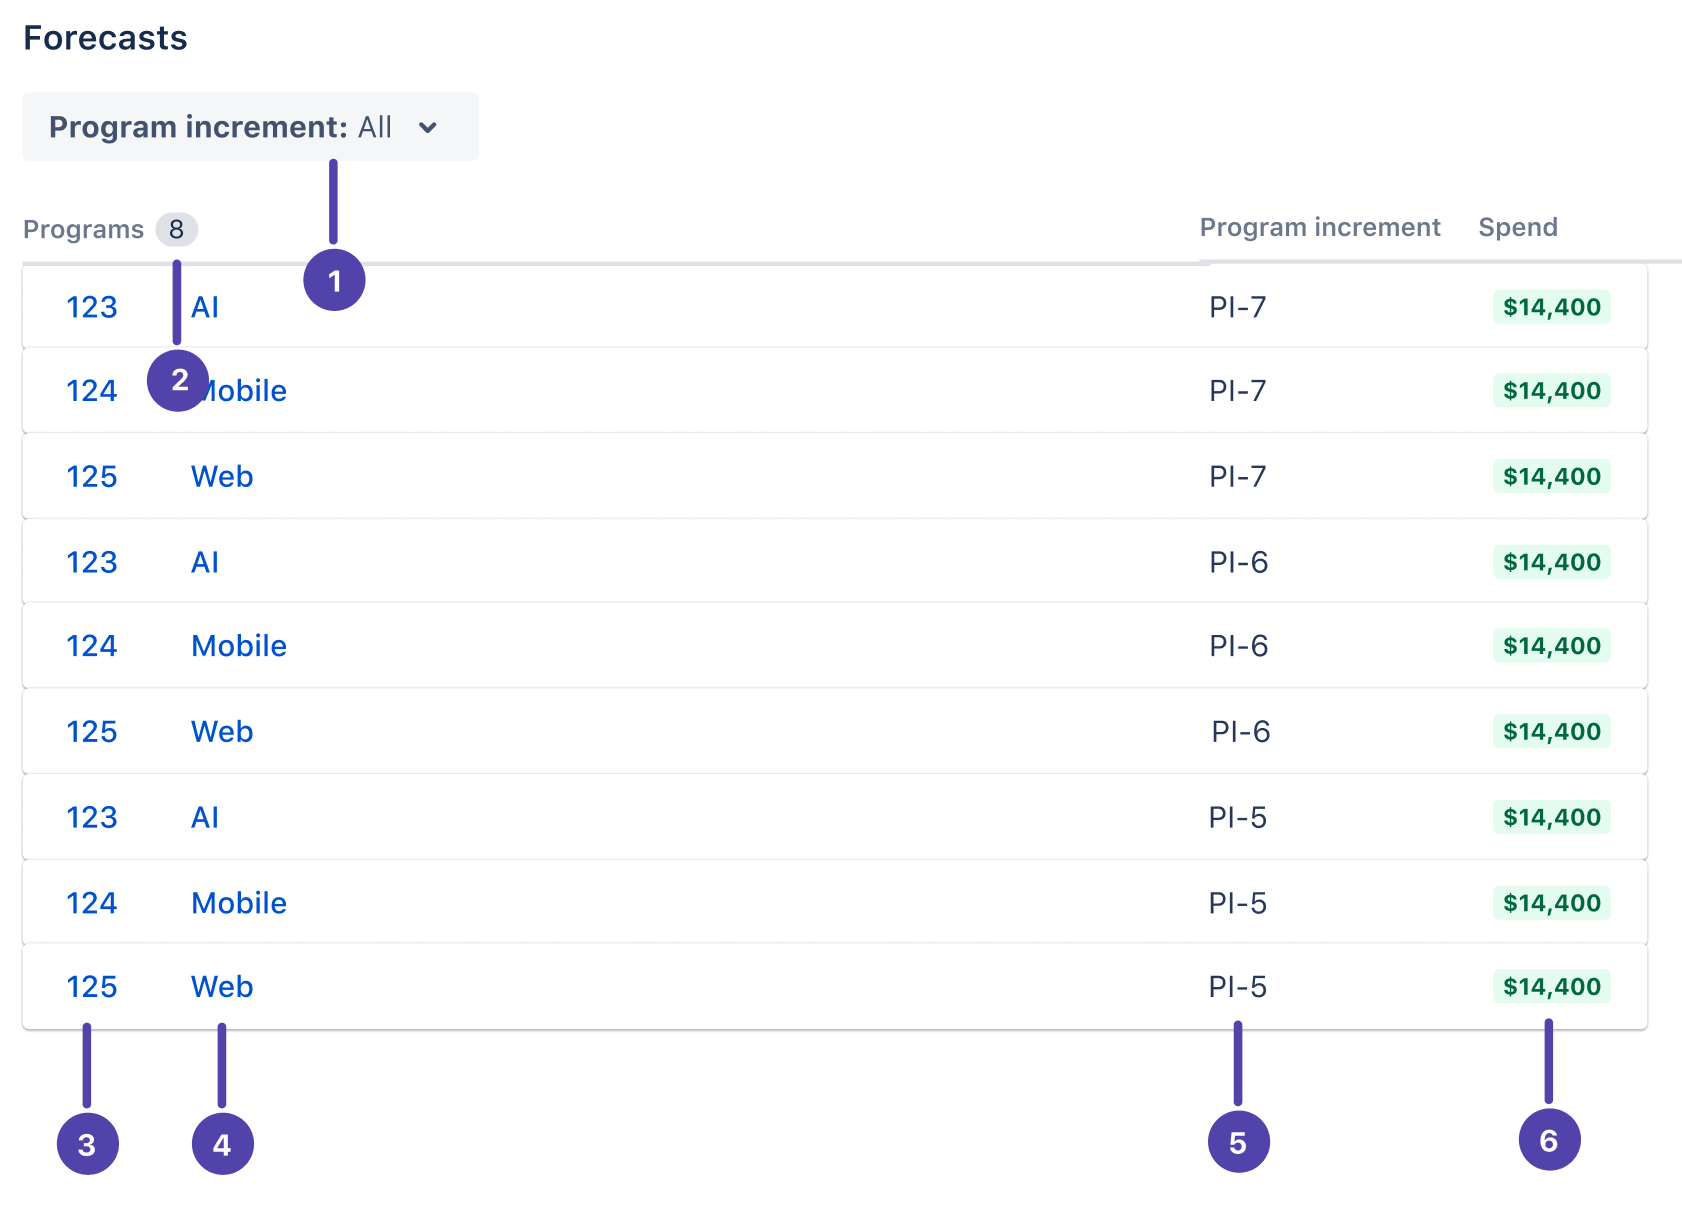Open the AI program link in PI-7 row
Viewport: 1682px width, 1232px height.
click(205, 307)
